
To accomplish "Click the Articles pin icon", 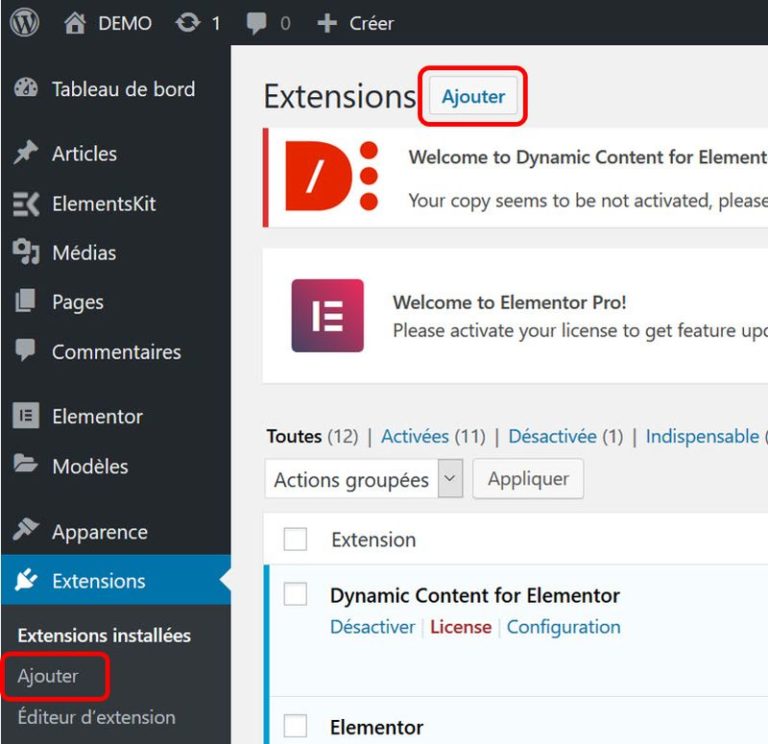I will coord(26,153).
